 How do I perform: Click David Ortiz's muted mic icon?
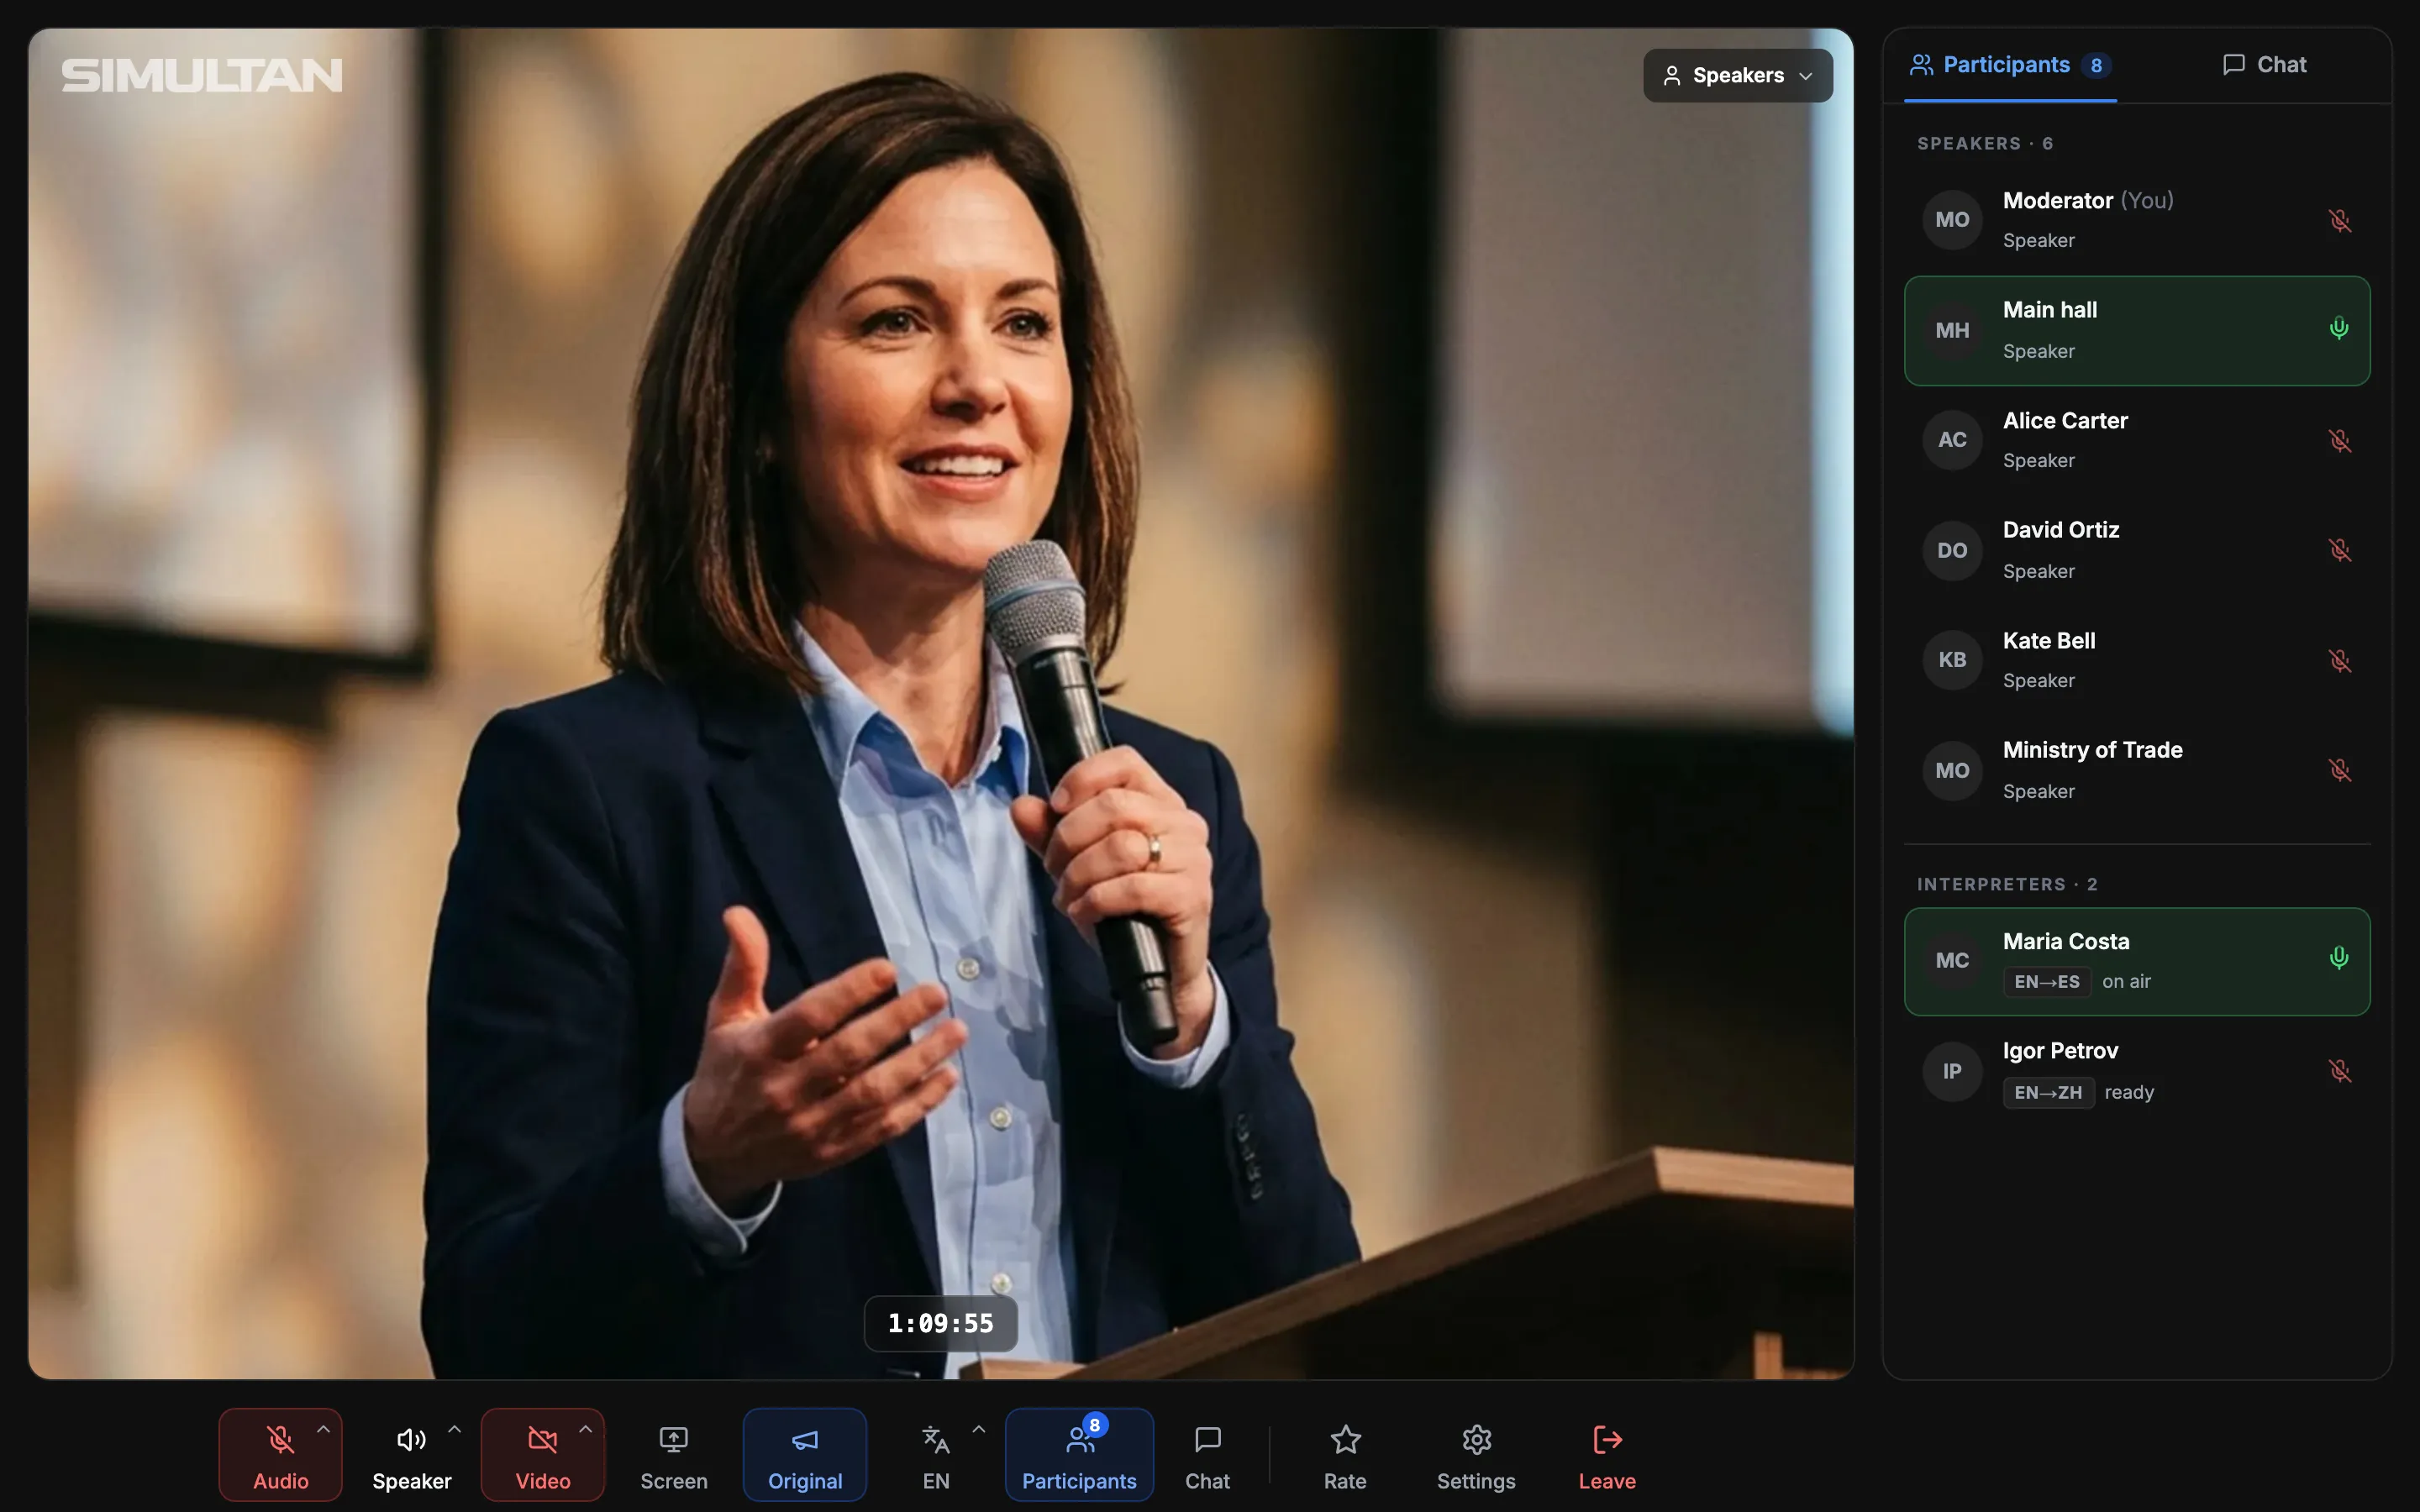point(2339,550)
